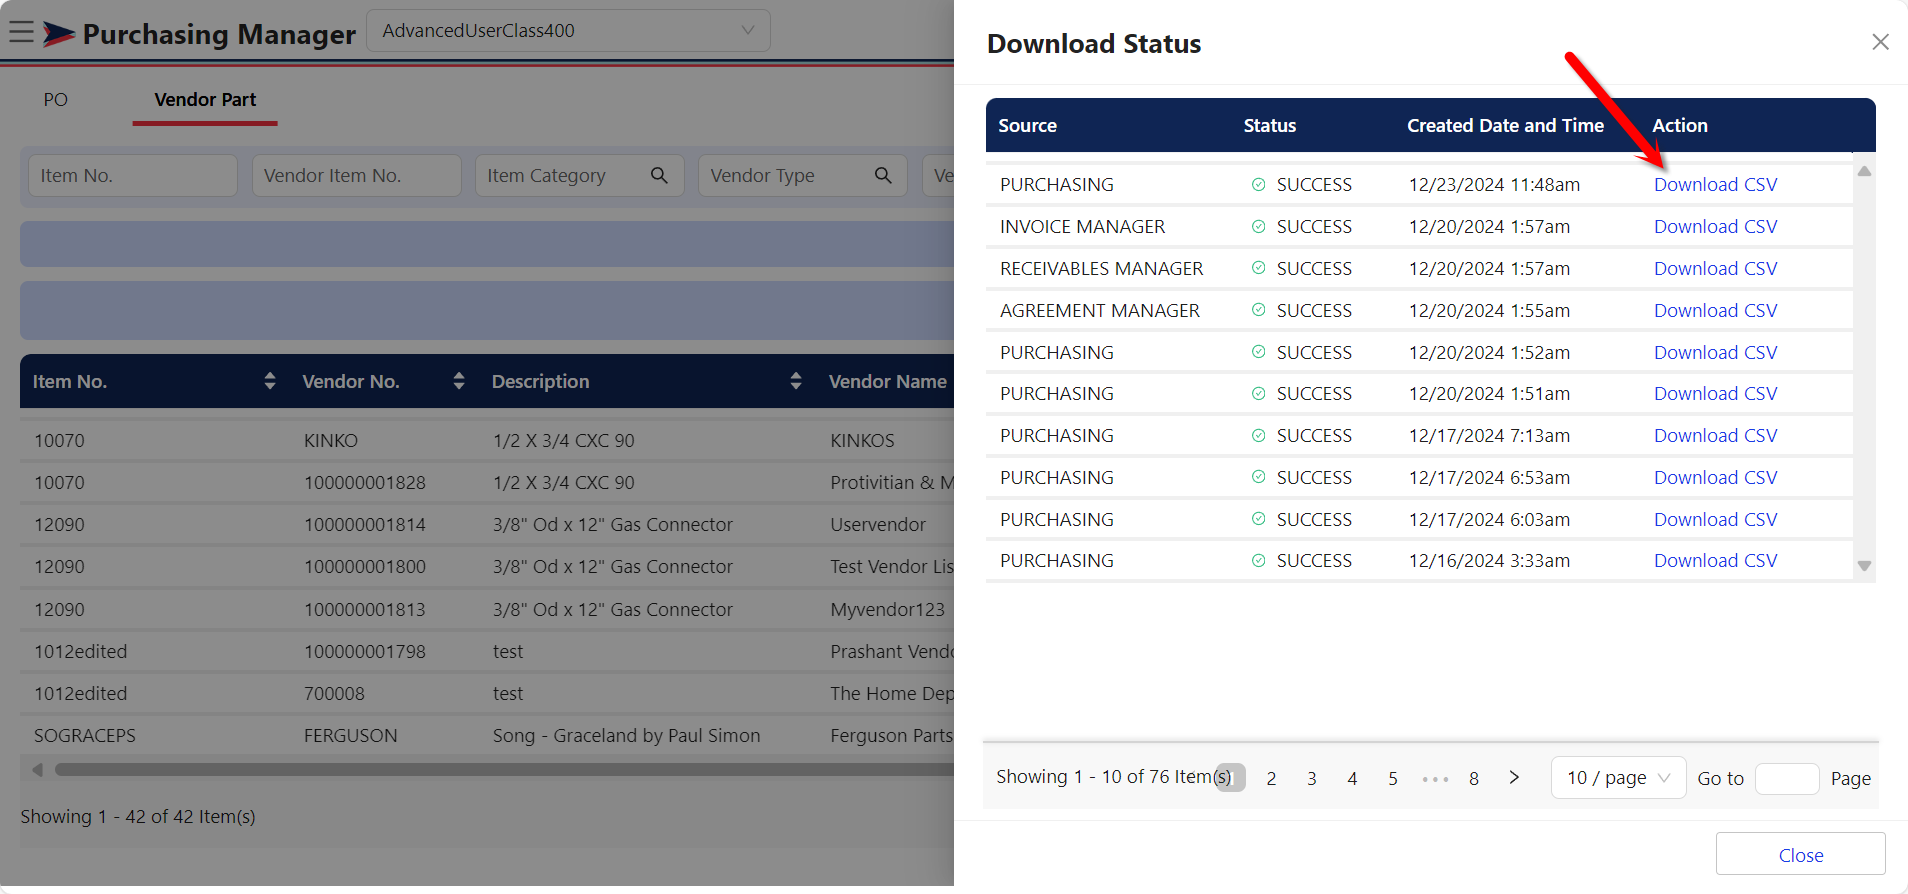Open the hamburger menu icon
Screen dimensions: 1908x894
point(21,32)
